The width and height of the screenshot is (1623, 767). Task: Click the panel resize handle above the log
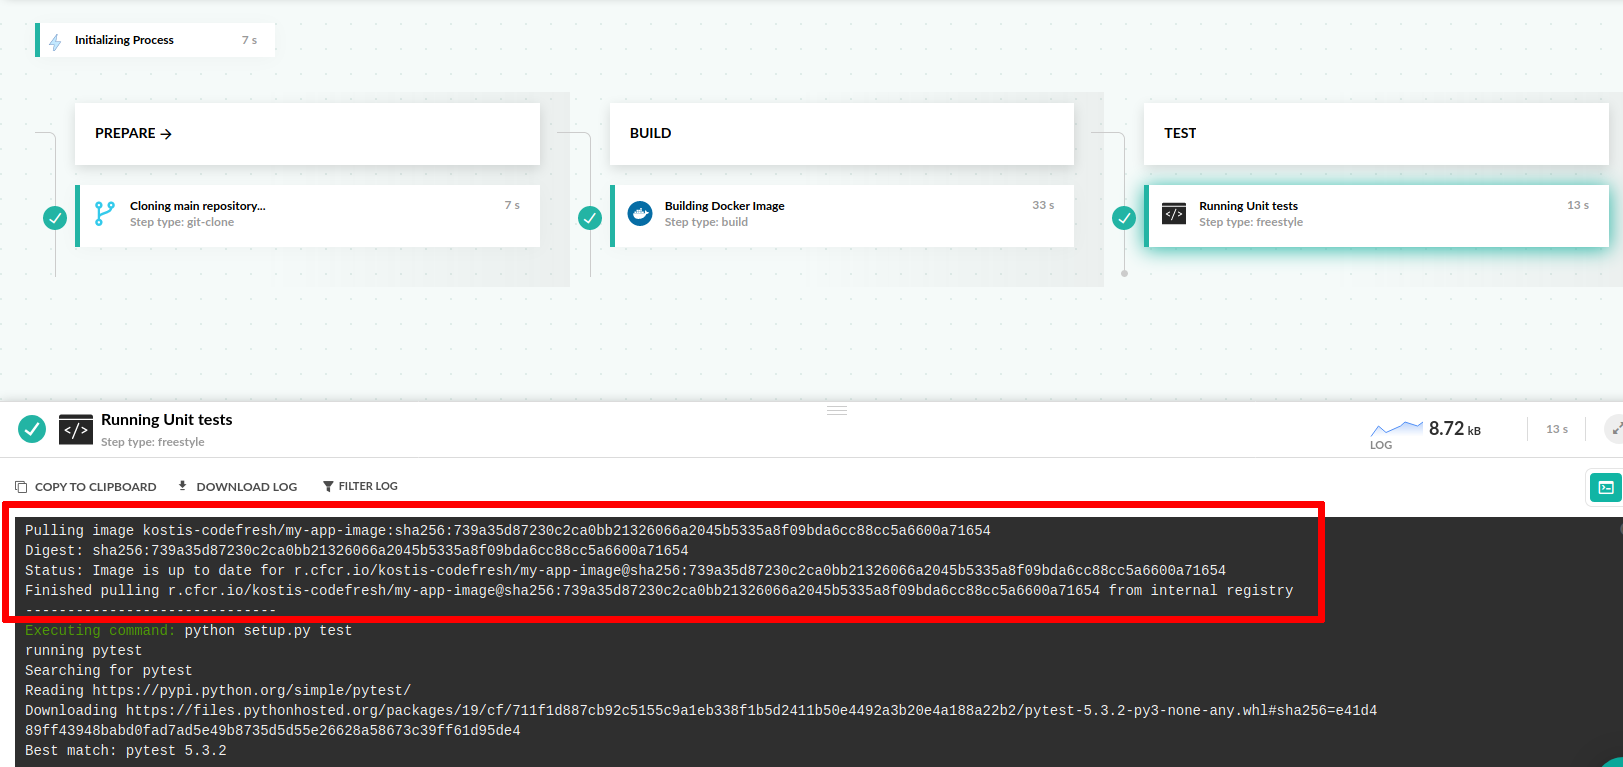click(x=837, y=410)
